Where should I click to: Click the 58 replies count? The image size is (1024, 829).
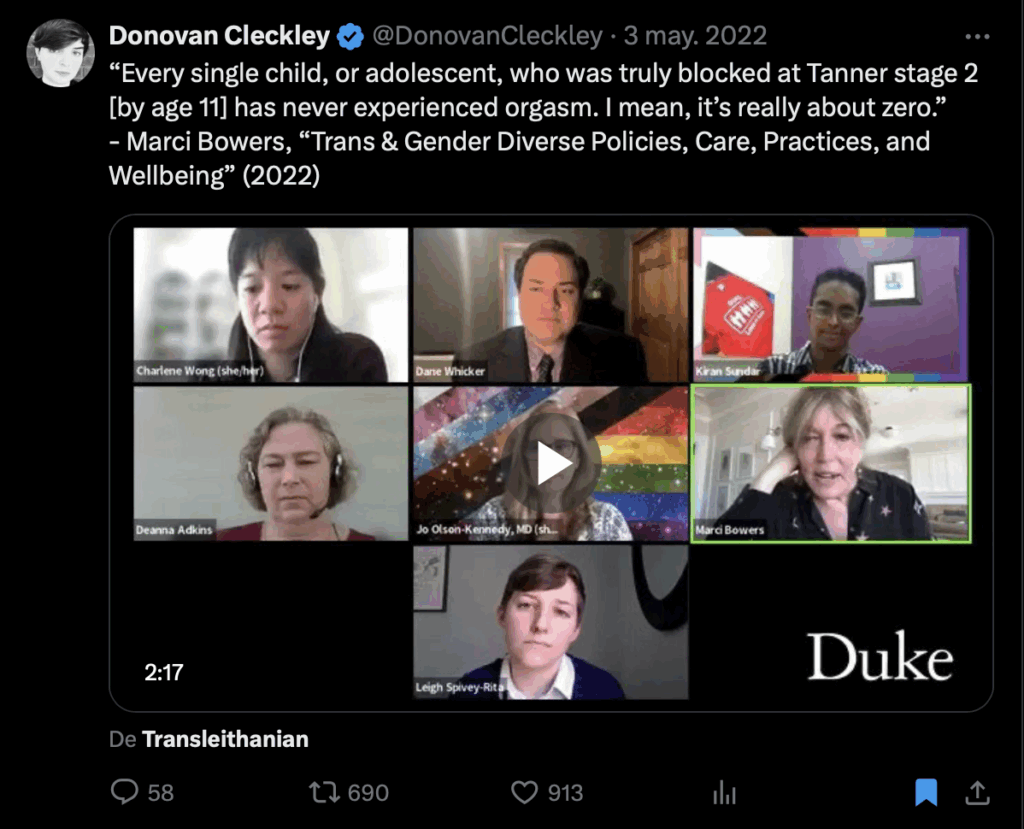[x=161, y=792]
